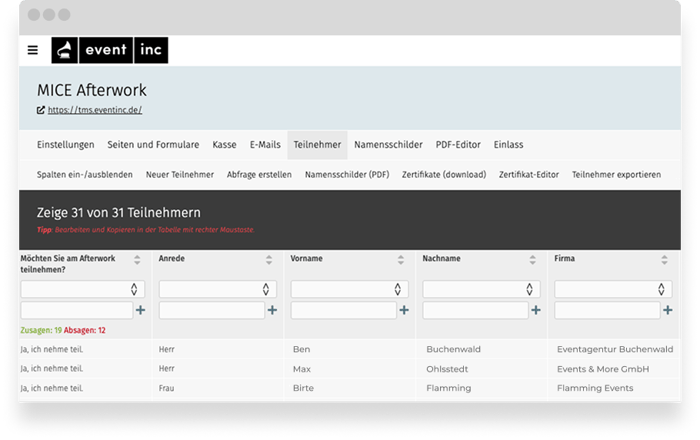Expand the Anrede filter dropdown
The width and height of the screenshot is (700, 440).
tap(214, 289)
